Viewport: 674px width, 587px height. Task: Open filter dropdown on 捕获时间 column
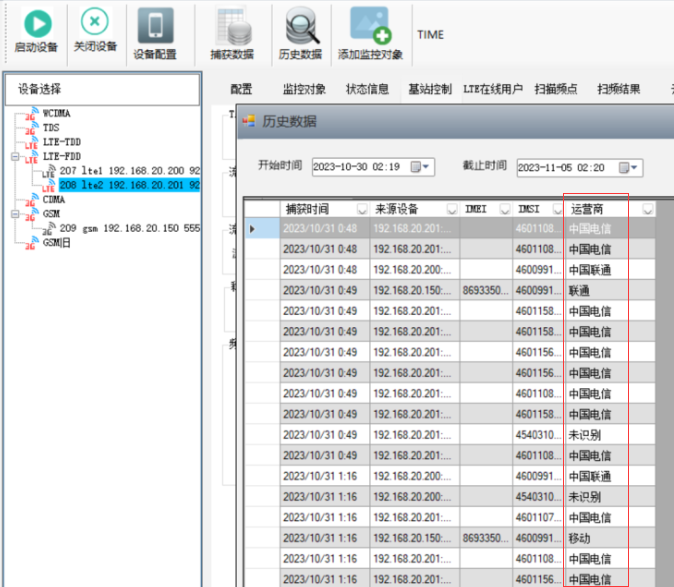[361, 209]
